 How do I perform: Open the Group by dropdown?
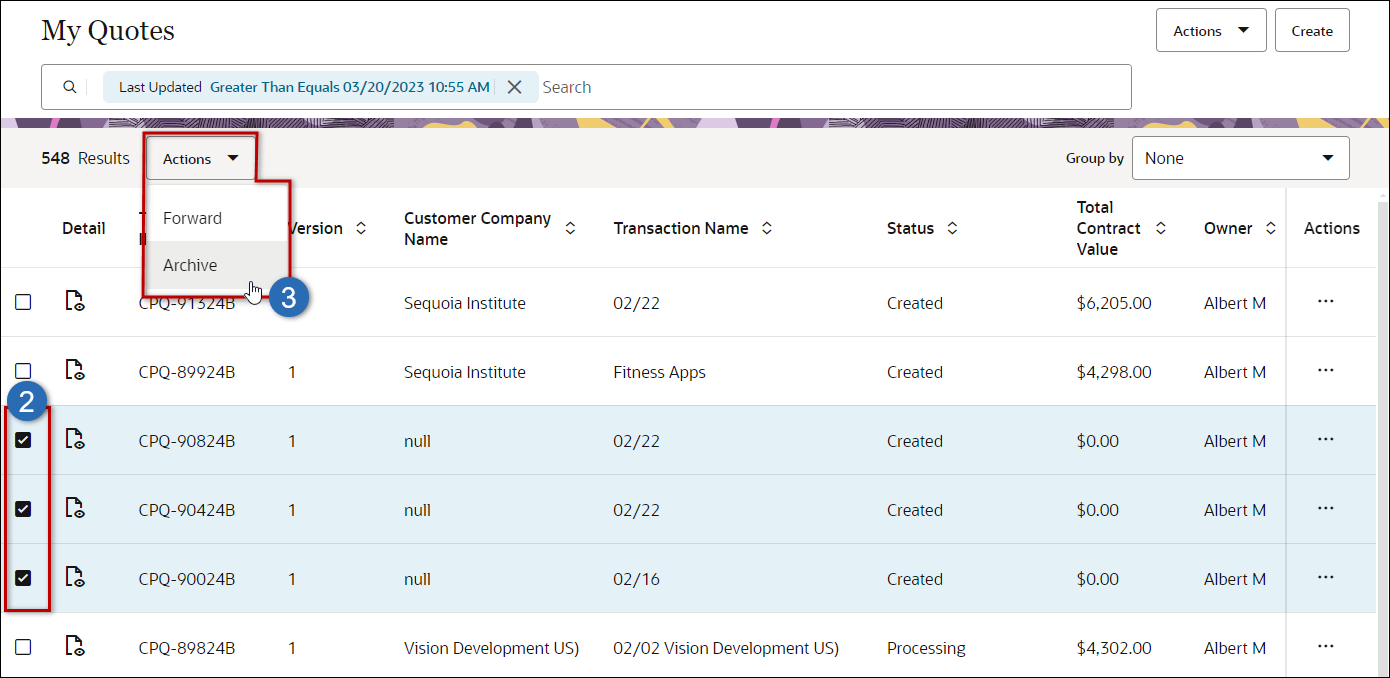coord(1240,157)
